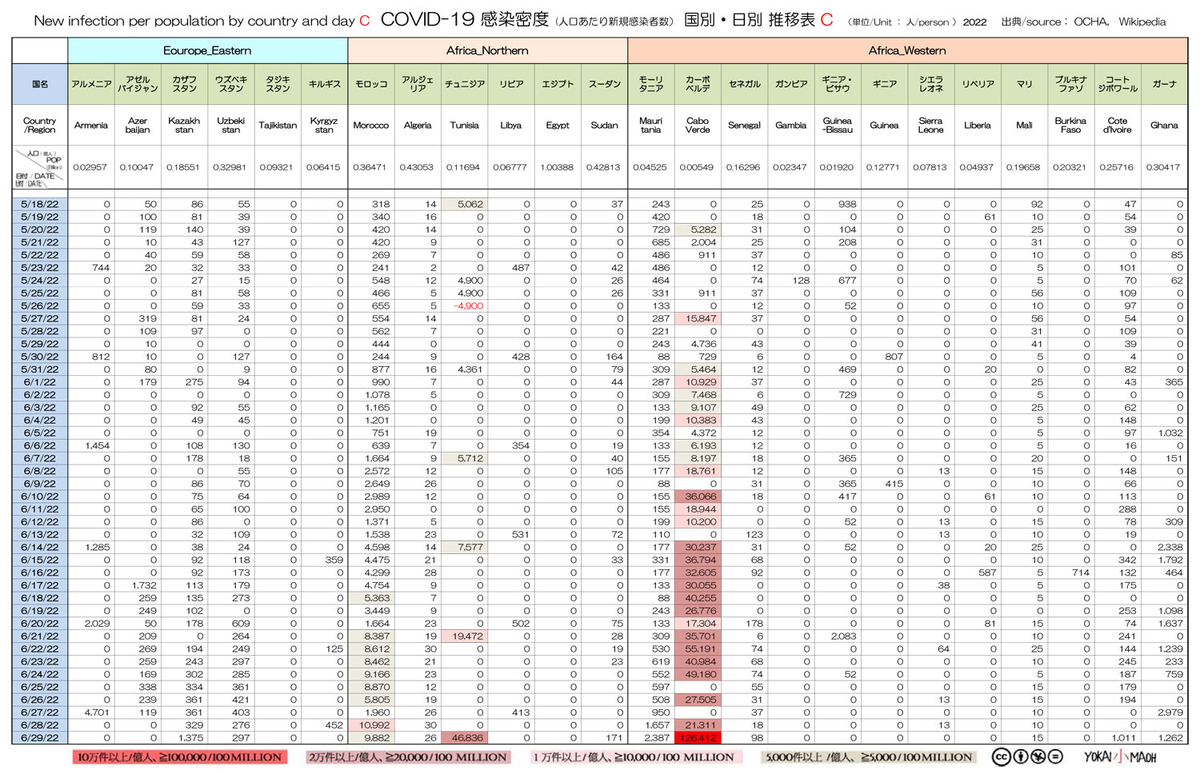The image size is (1200, 774).
Task: Select the Sudan column header
Action: 603,126
